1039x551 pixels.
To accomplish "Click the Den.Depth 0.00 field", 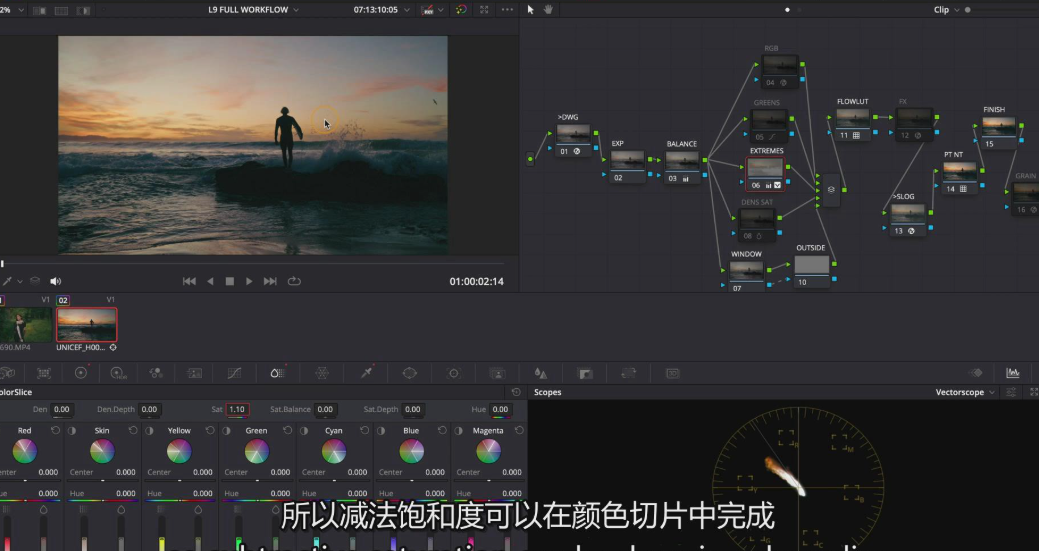I will click(149, 409).
